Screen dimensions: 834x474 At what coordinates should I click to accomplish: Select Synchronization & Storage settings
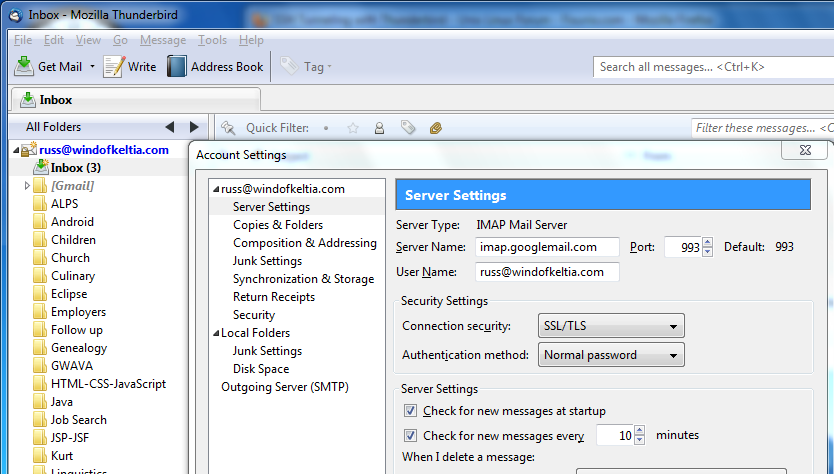pyautogui.click(x=303, y=279)
